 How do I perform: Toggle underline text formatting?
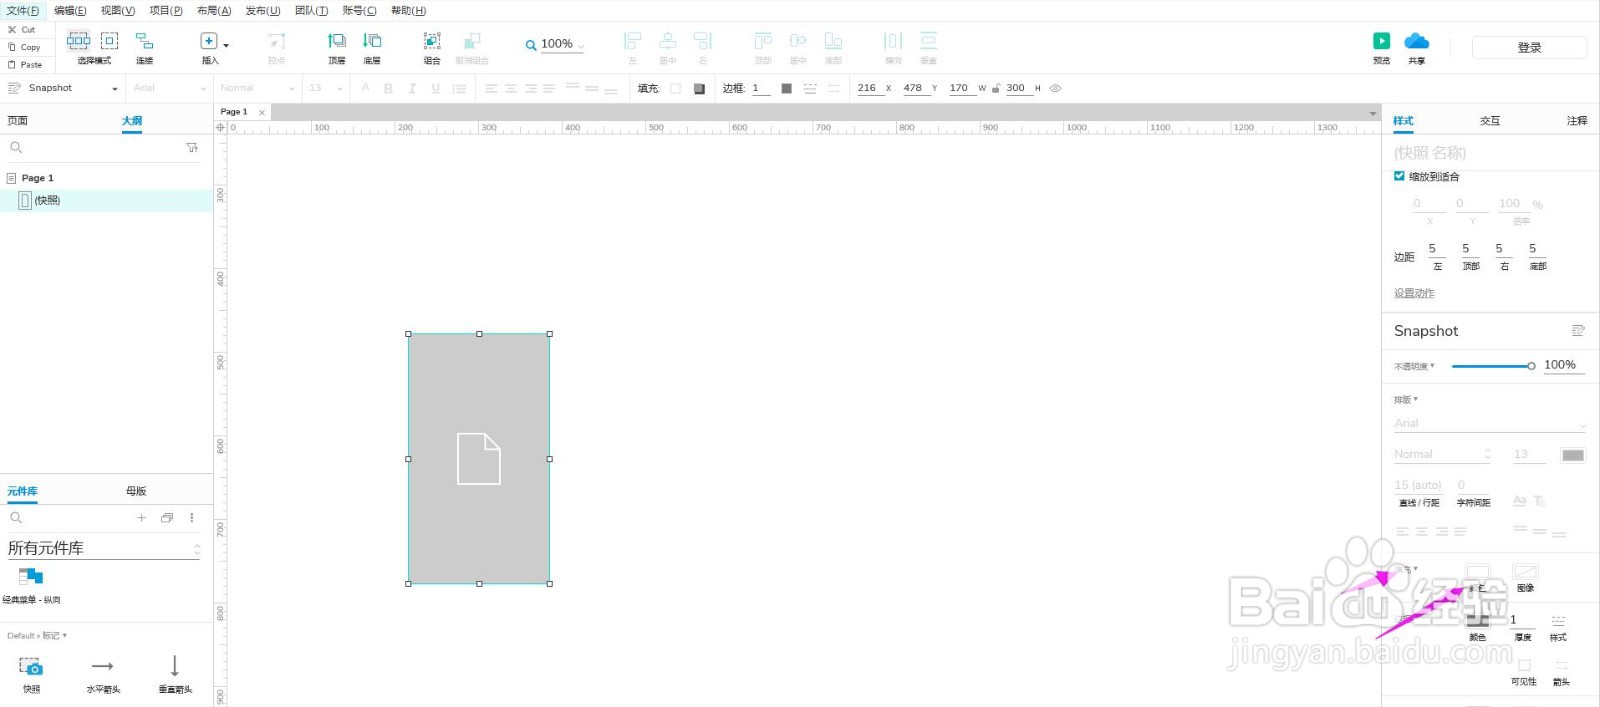[435, 89]
